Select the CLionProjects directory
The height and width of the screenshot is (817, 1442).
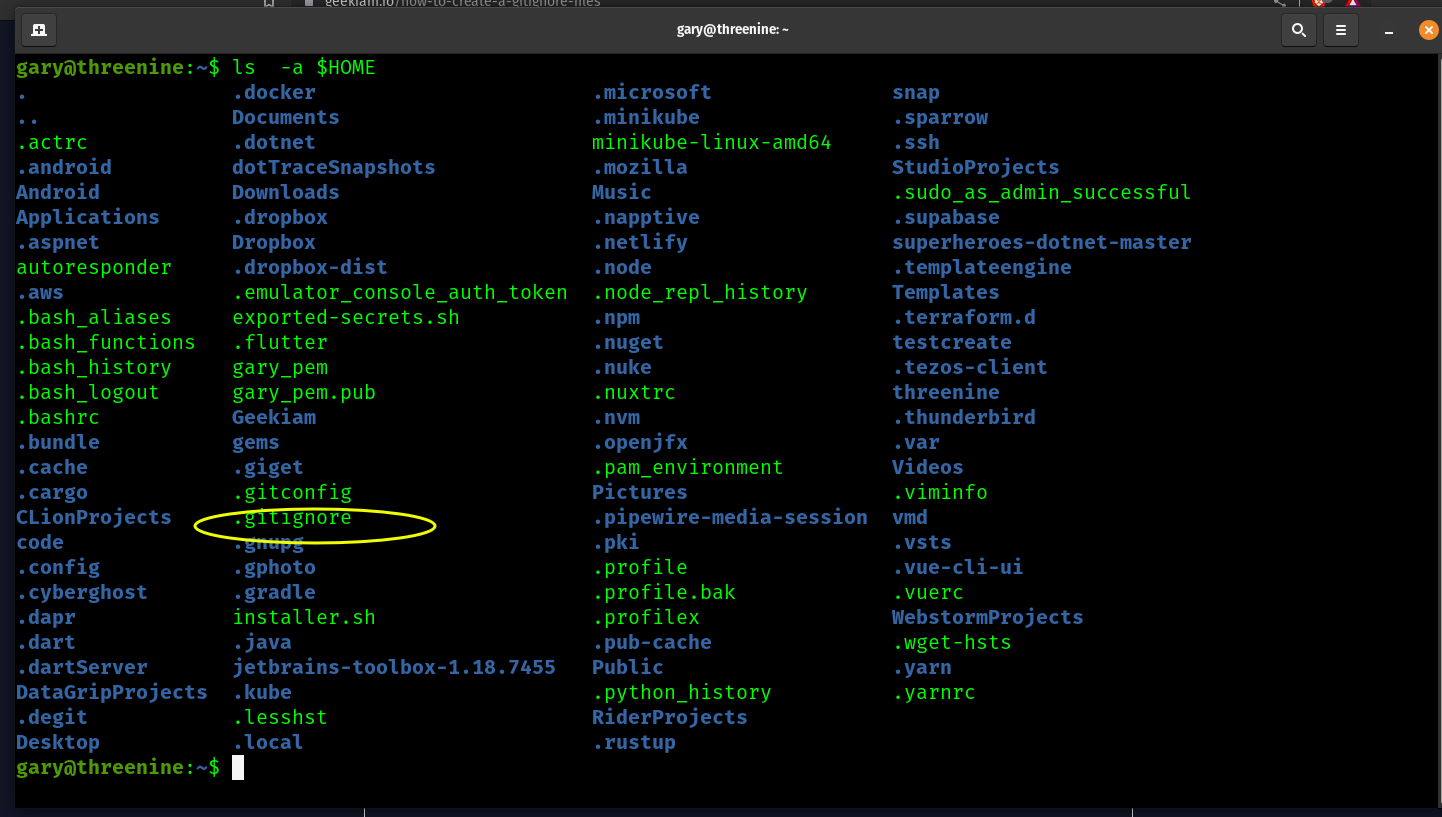[94, 517]
